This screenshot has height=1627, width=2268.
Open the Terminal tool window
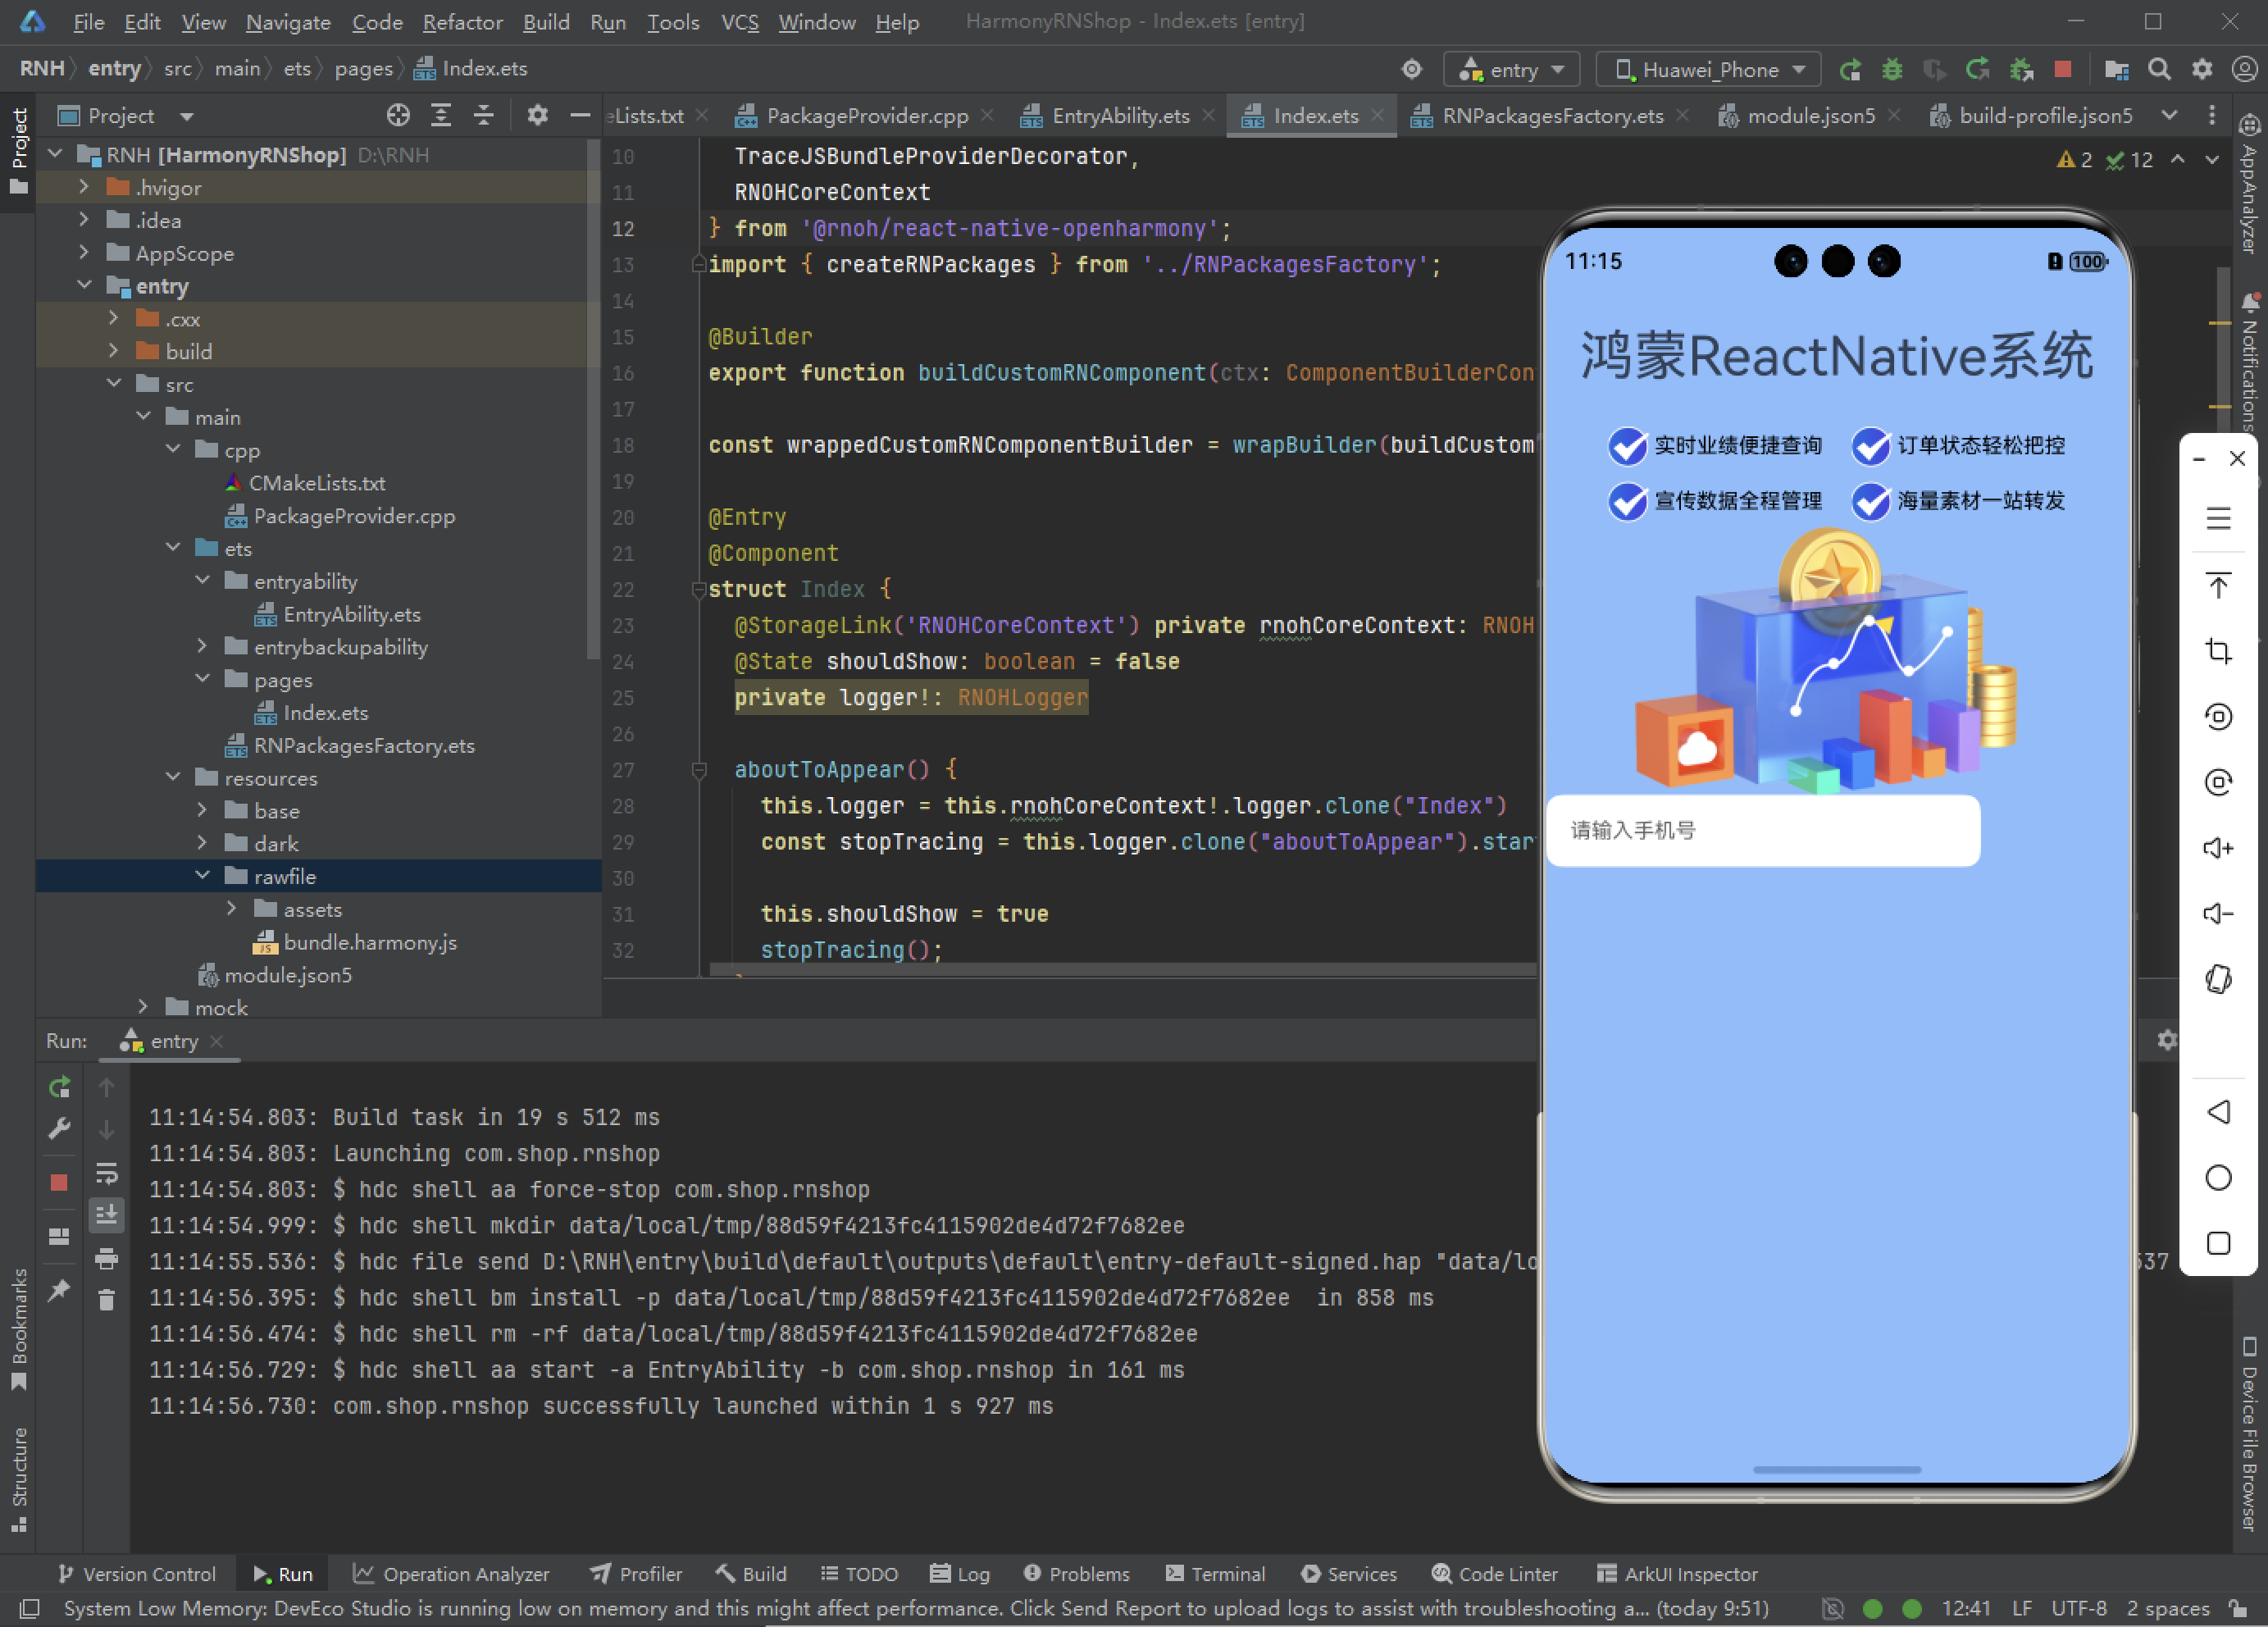pos(1216,1574)
